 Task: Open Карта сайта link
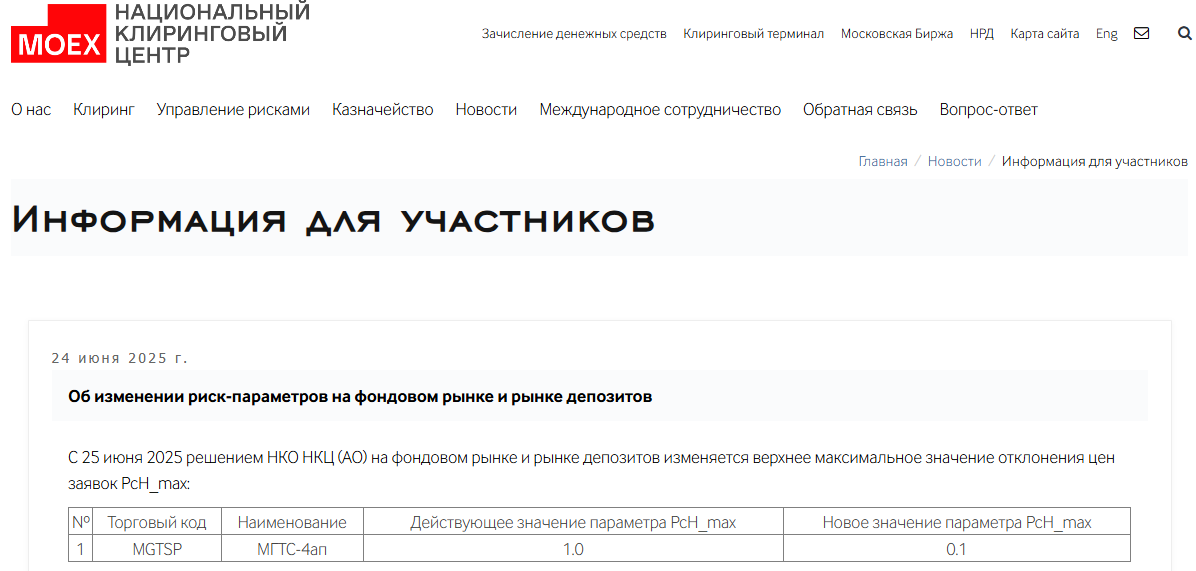click(x=1045, y=34)
